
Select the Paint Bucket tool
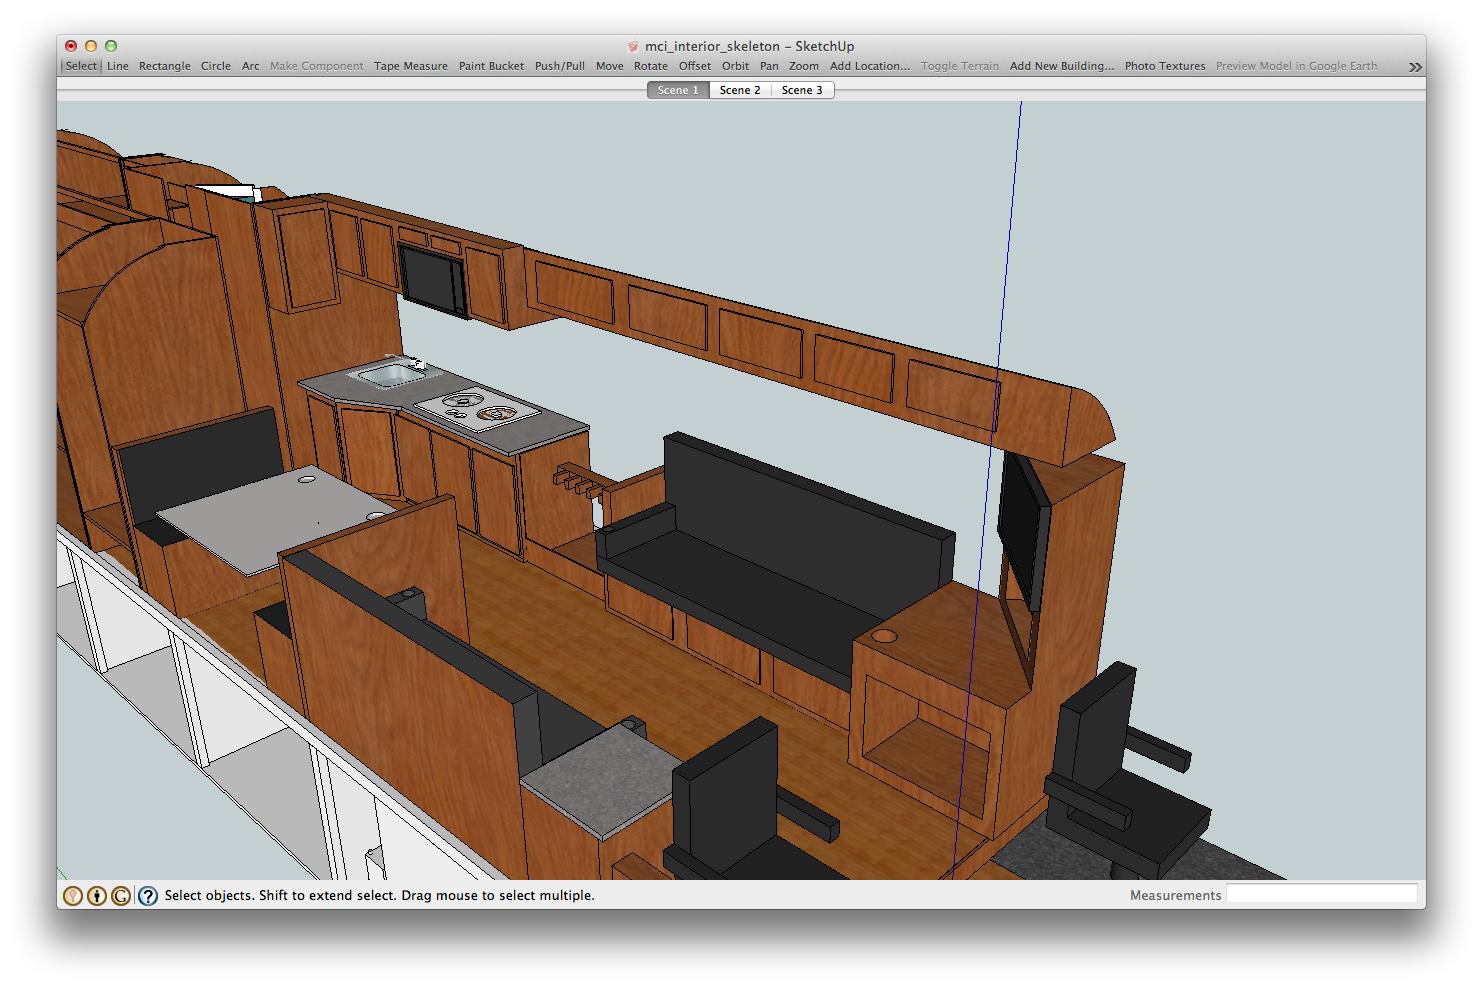coord(491,66)
